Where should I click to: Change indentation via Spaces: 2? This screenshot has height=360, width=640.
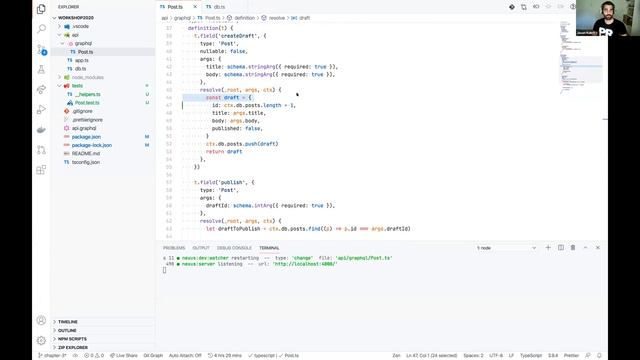coord(473,356)
